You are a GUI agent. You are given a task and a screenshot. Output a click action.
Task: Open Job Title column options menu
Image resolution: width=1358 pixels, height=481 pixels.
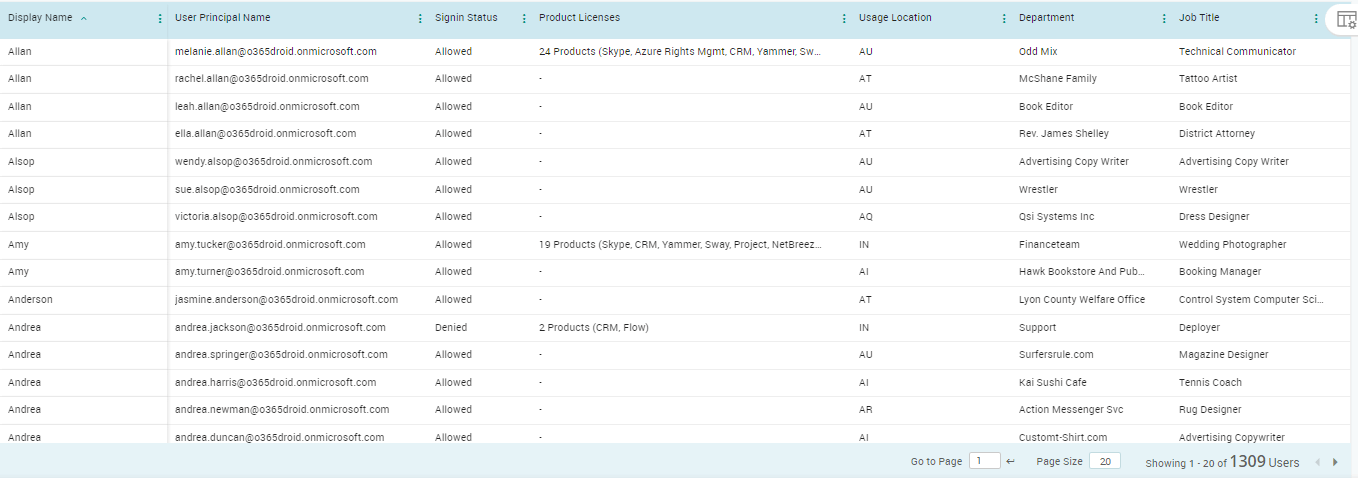(x=1316, y=19)
